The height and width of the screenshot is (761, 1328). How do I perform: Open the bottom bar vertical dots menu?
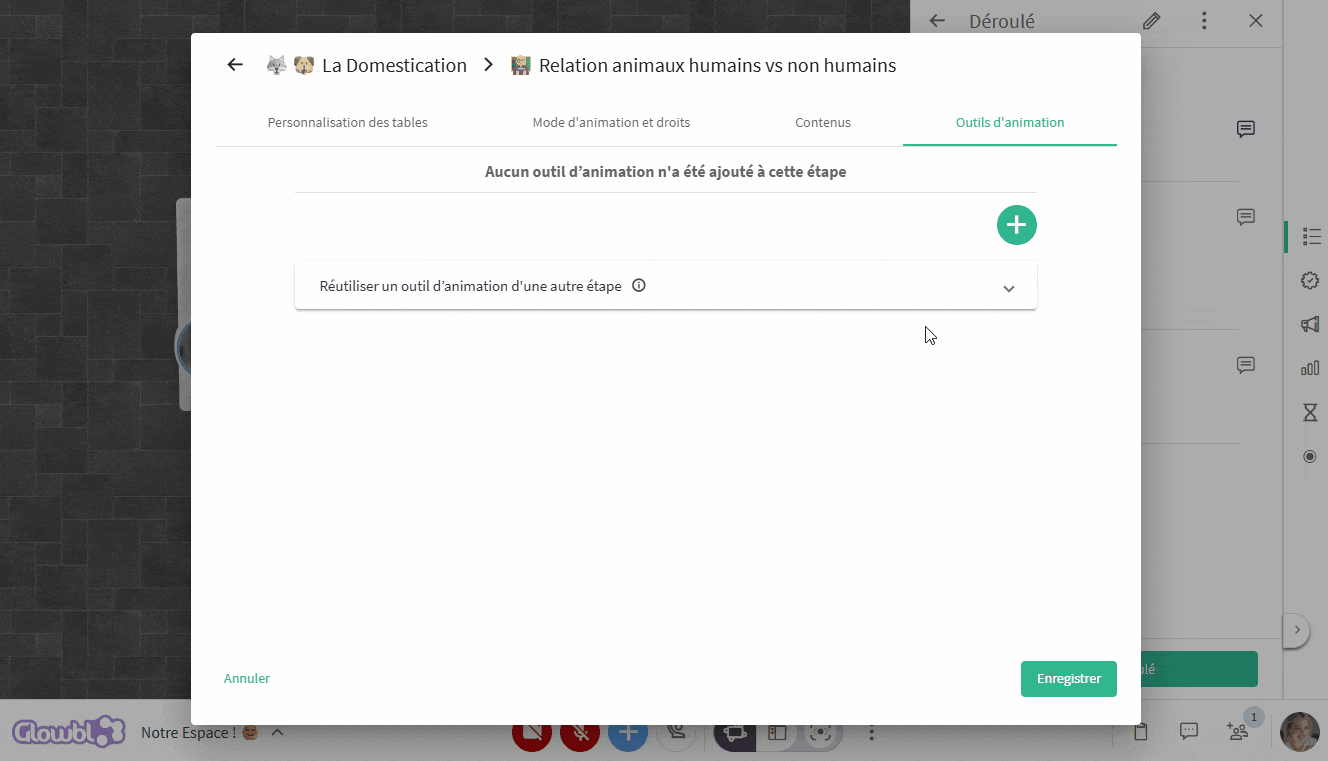pyautogui.click(x=872, y=733)
